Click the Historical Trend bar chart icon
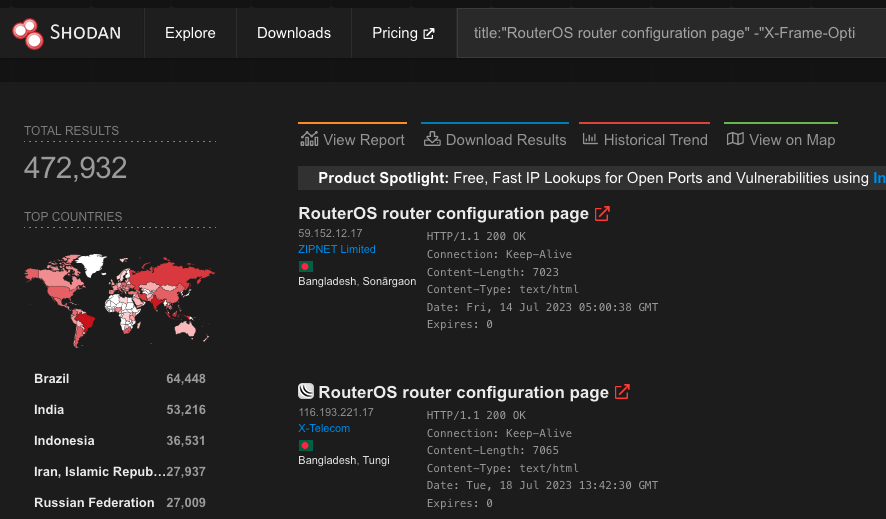 coord(590,139)
